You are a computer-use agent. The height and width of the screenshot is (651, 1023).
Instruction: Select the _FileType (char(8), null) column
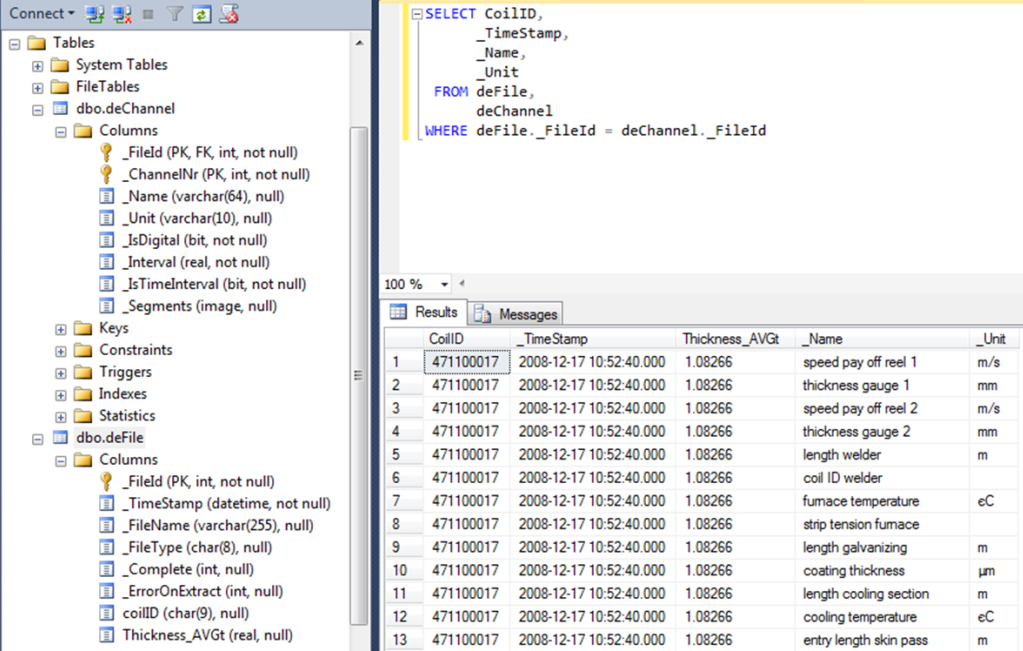coord(196,547)
